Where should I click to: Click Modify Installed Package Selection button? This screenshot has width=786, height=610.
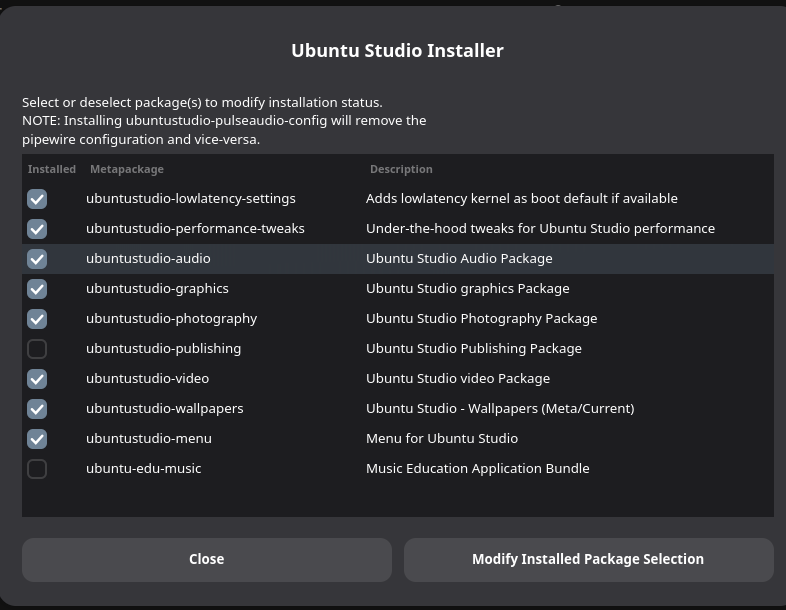pyautogui.click(x=588, y=559)
